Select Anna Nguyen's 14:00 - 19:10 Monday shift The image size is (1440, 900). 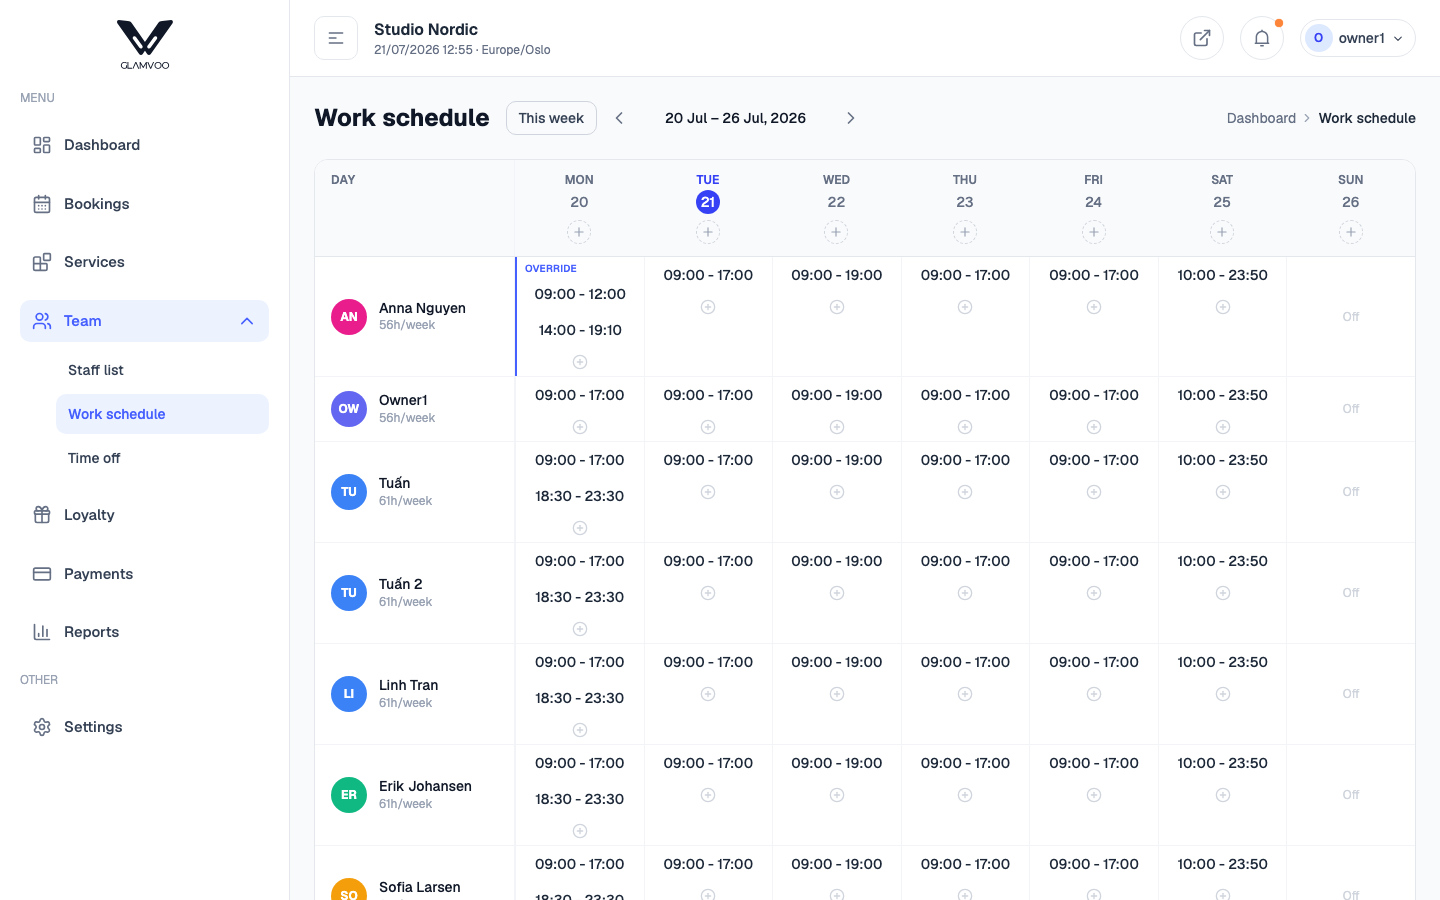[580, 330]
